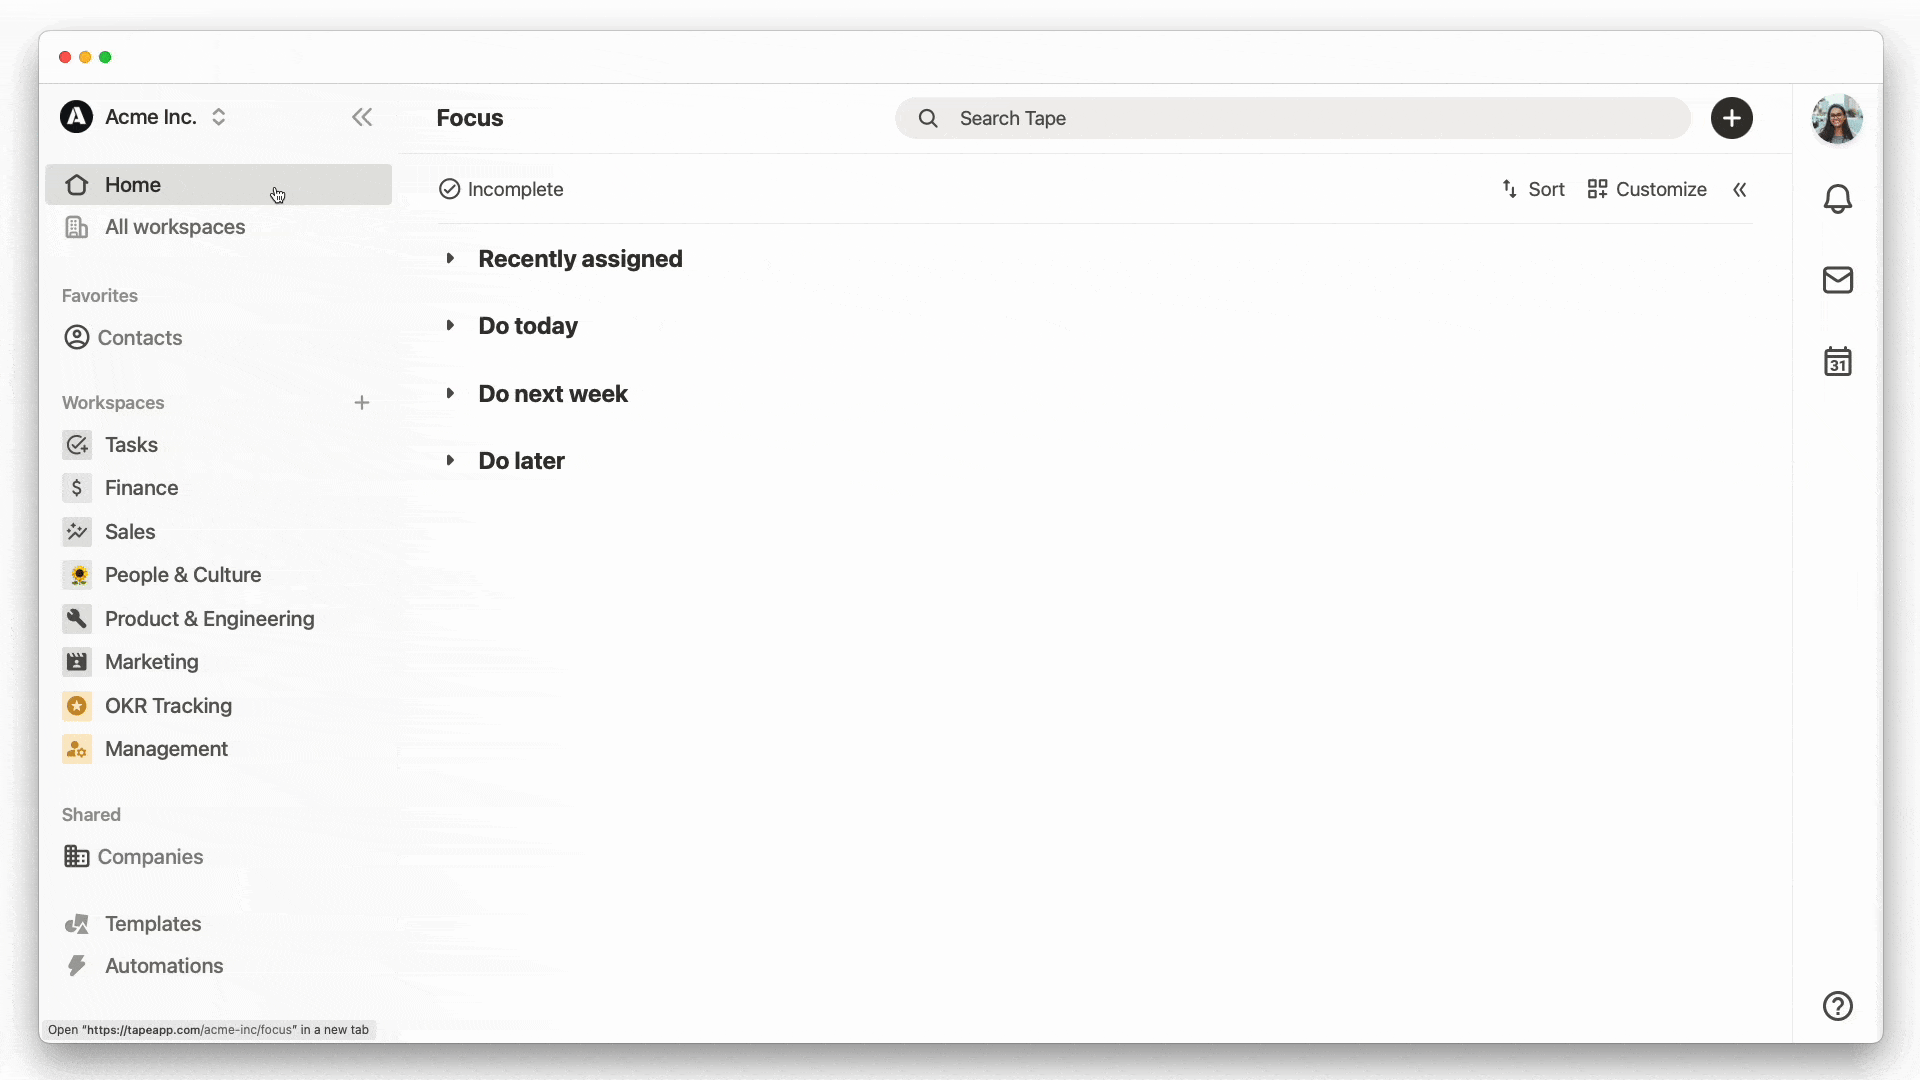Expand the Do today section
This screenshot has width=1920, height=1080.
(x=450, y=326)
